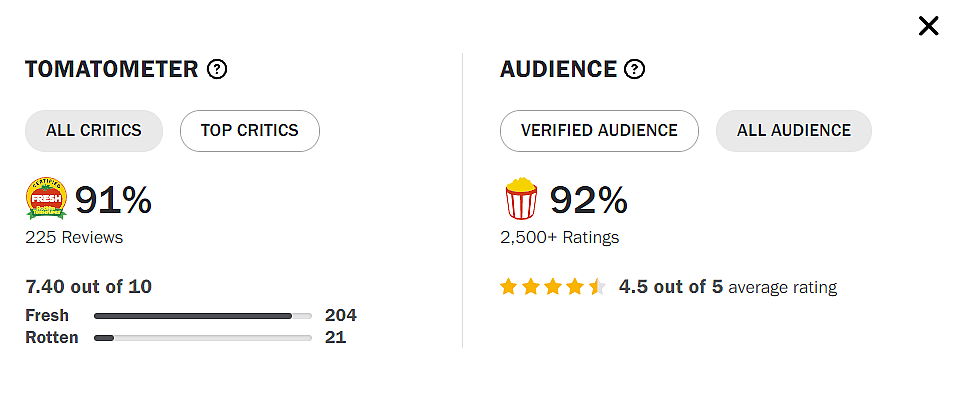The height and width of the screenshot is (403, 963).
Task: Click the 204 Fresh count
Action: tap(340, 316)
